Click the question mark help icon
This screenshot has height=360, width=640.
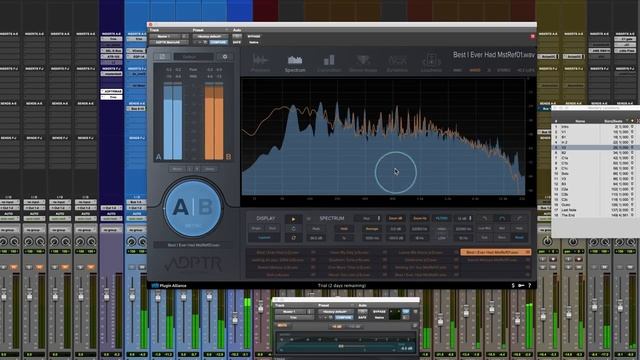(530, 285)
